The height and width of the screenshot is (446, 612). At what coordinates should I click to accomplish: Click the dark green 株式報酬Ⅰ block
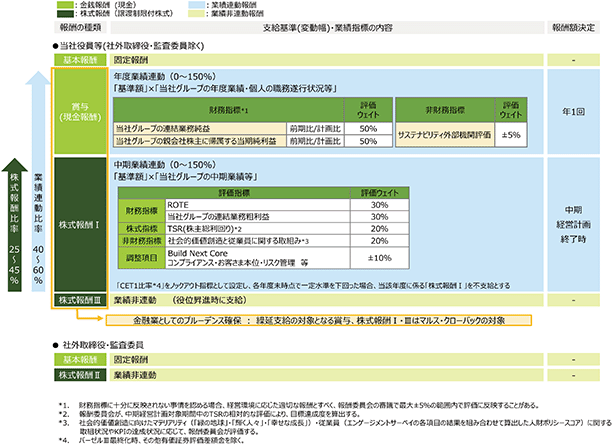[80, 225]
